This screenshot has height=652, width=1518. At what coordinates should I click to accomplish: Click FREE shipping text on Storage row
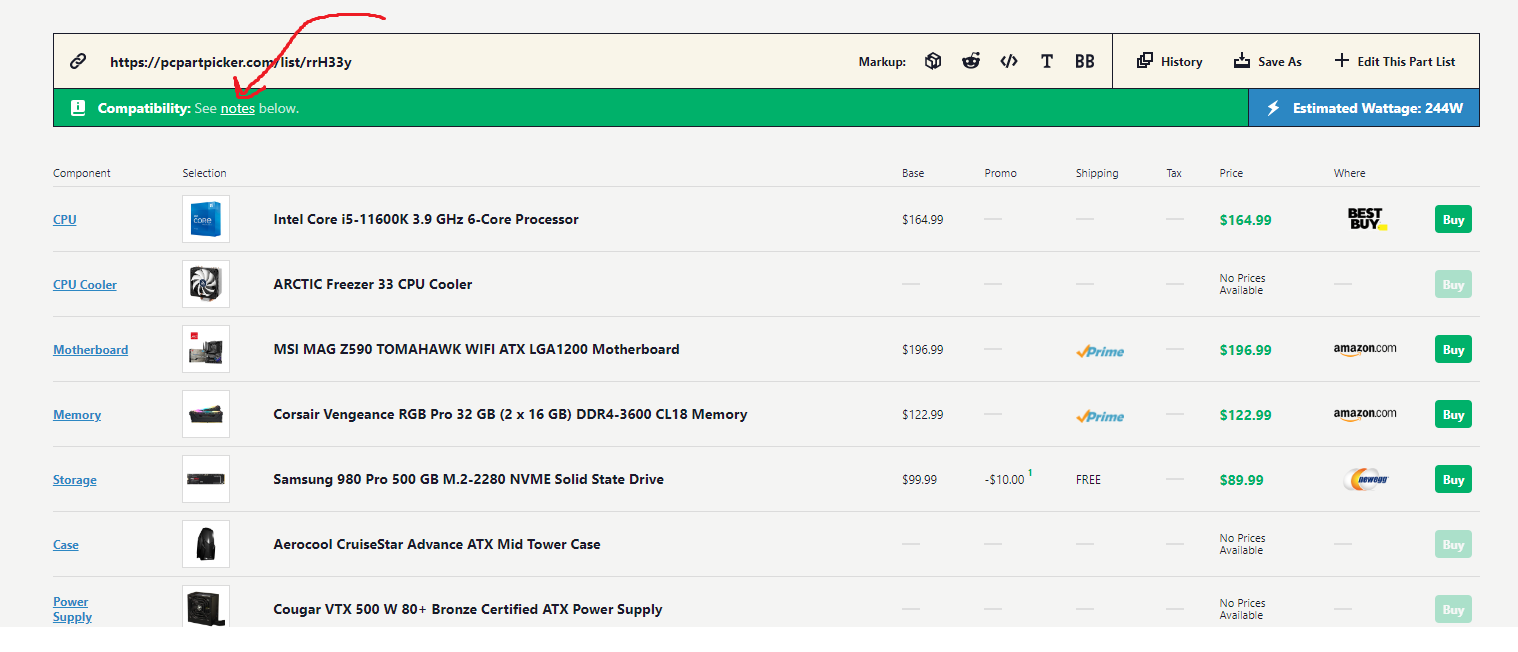1088,480
